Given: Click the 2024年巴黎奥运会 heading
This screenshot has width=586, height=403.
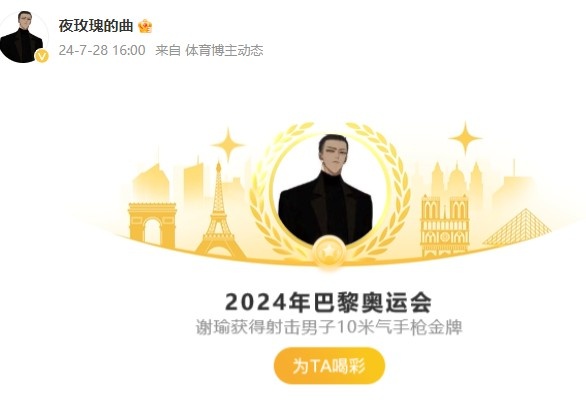Looking at the screenshot, I should 329,302.
